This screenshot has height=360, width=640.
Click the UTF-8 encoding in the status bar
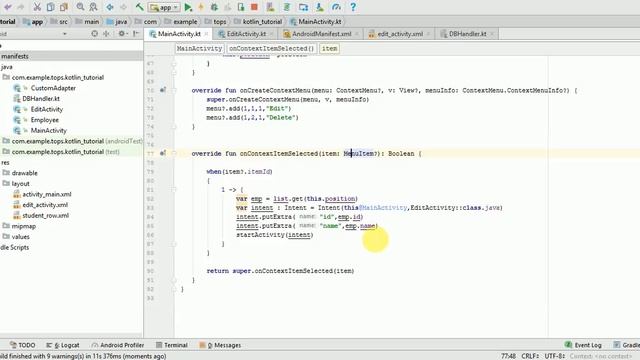pyautogui.click(x=554, y=356)
